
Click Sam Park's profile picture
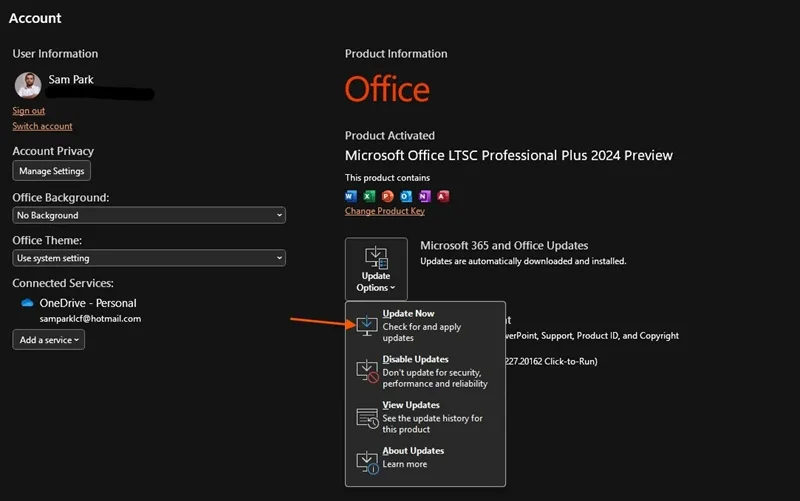pyautogui.click(x=28, y=85)
